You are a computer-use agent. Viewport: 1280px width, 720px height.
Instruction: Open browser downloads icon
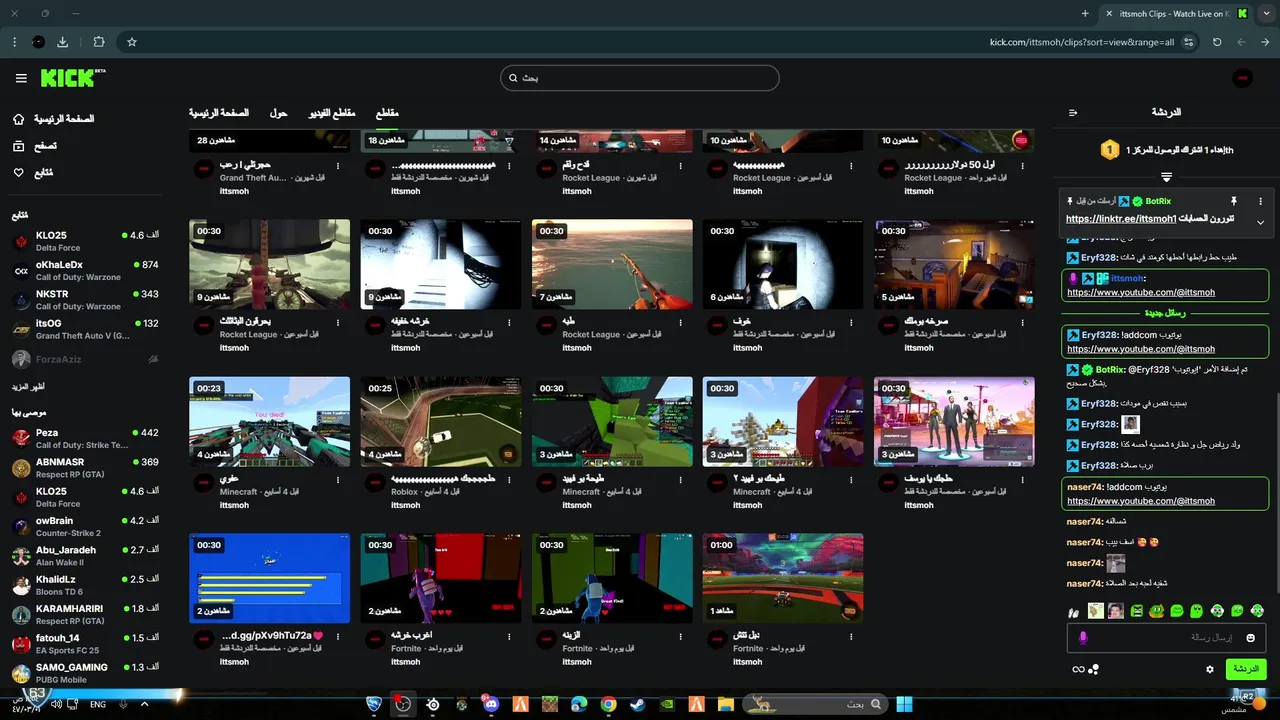coord(63,42)
